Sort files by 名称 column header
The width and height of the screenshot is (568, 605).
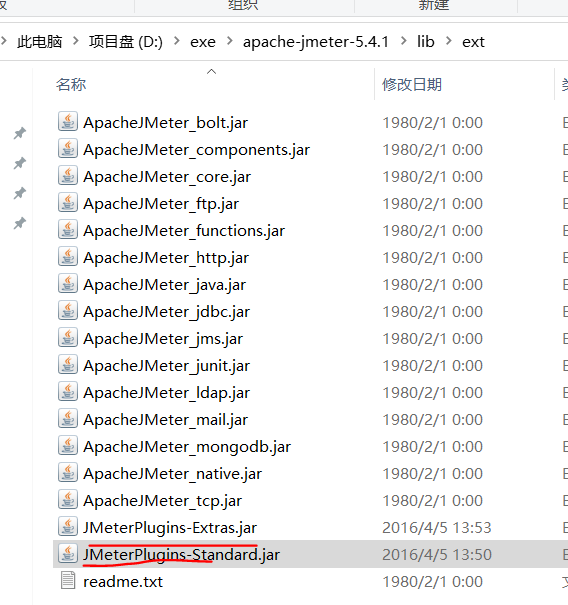pos(71,84)
